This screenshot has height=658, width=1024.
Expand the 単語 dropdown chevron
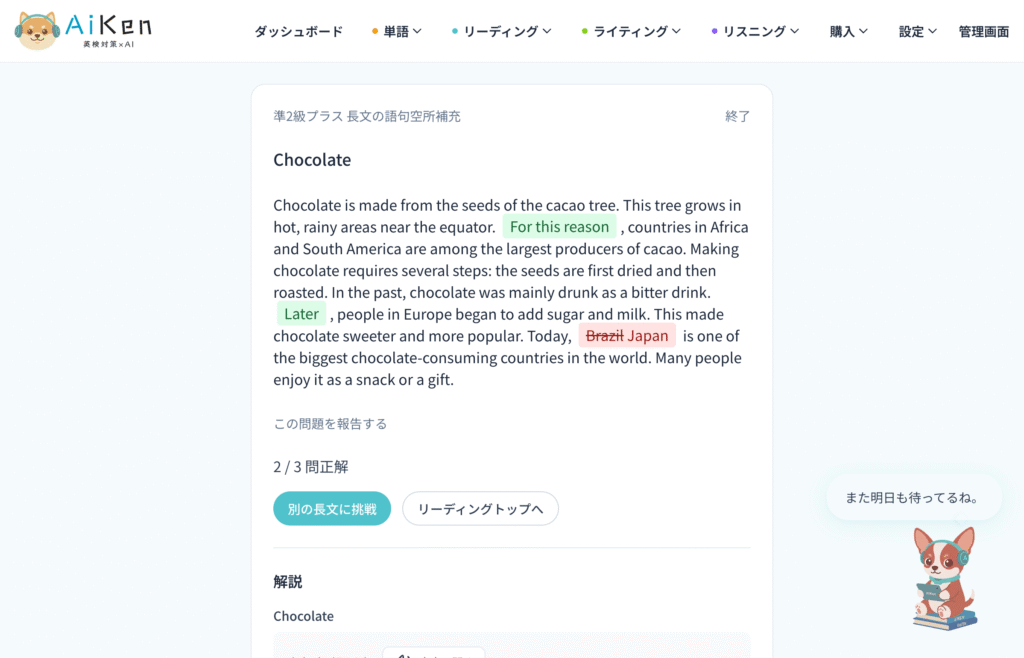coord(417,31)
